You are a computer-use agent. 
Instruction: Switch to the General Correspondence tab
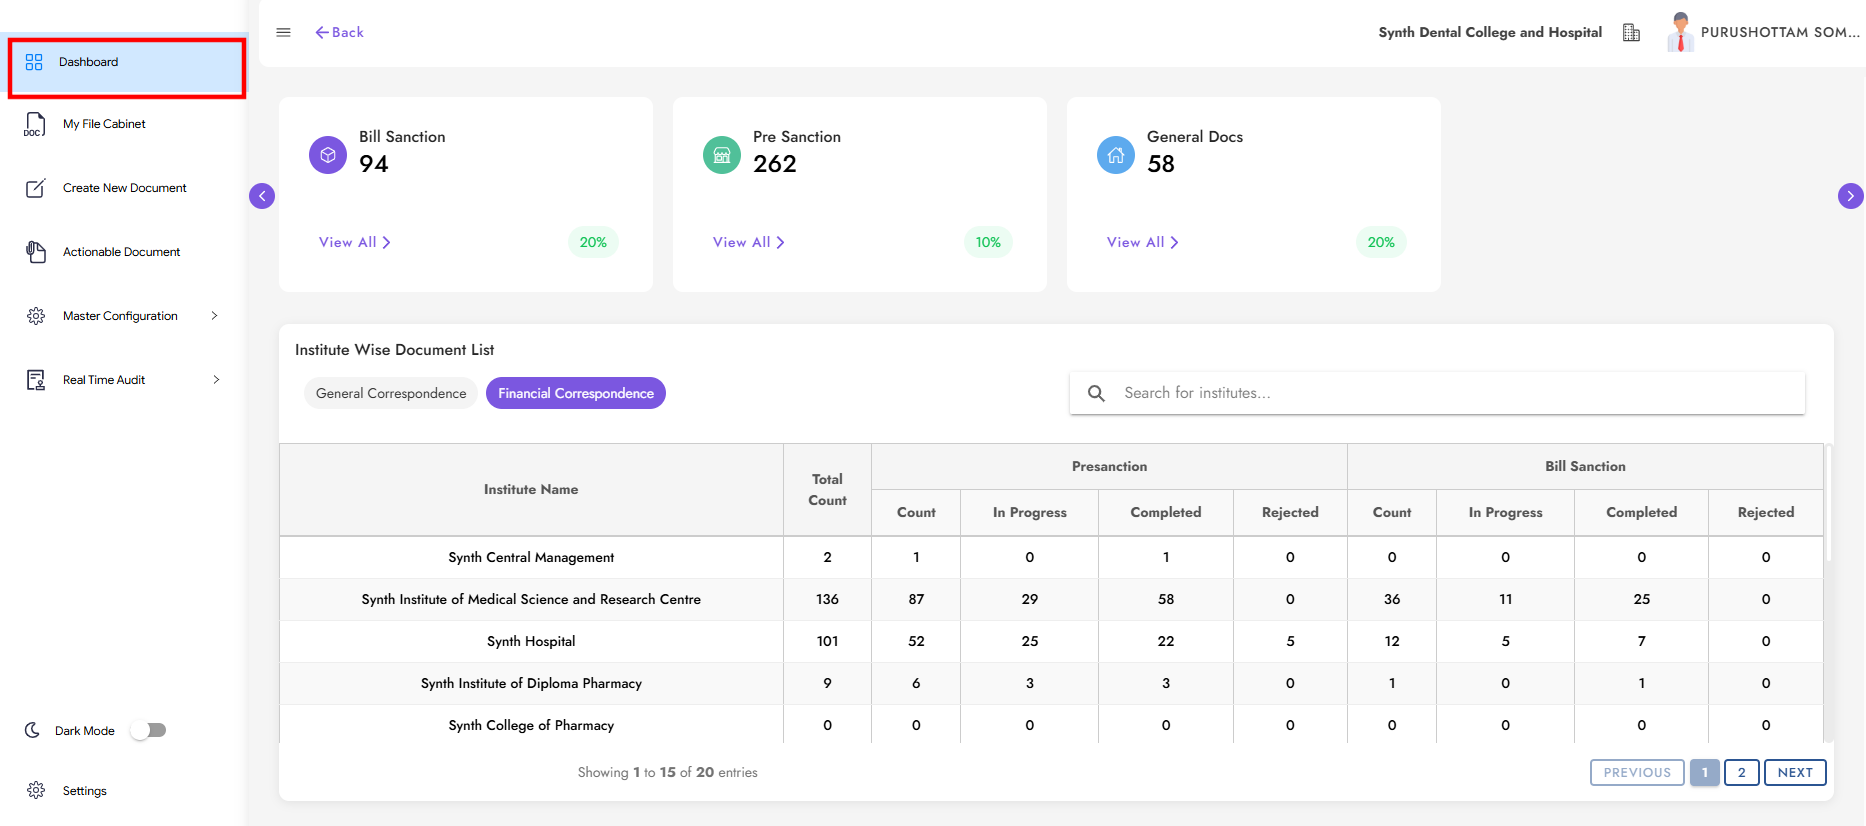391,393
